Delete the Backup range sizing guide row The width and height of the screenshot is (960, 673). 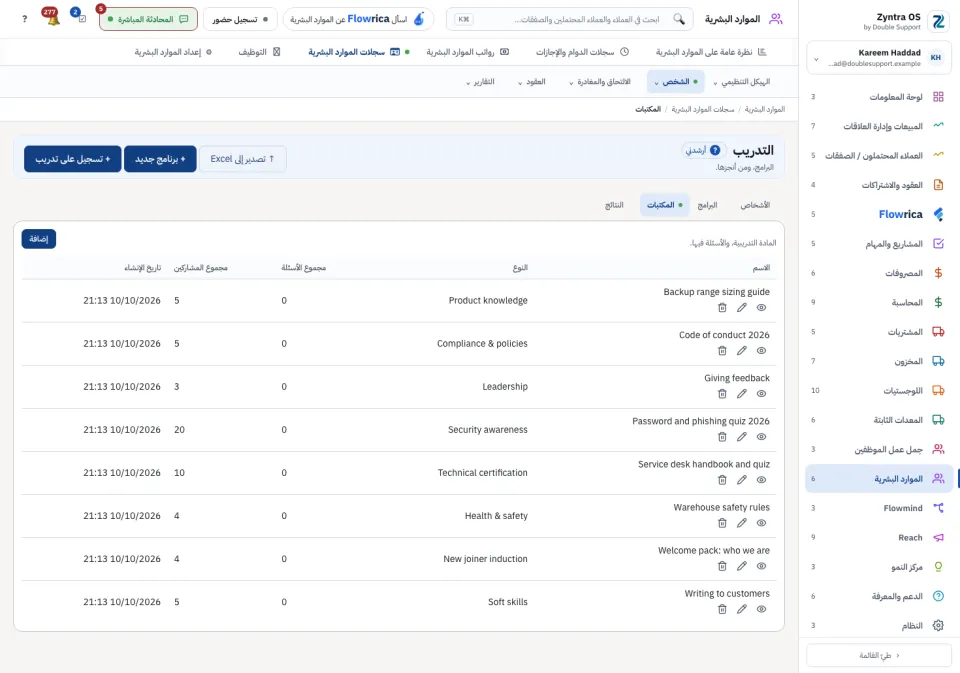[722, 307]
